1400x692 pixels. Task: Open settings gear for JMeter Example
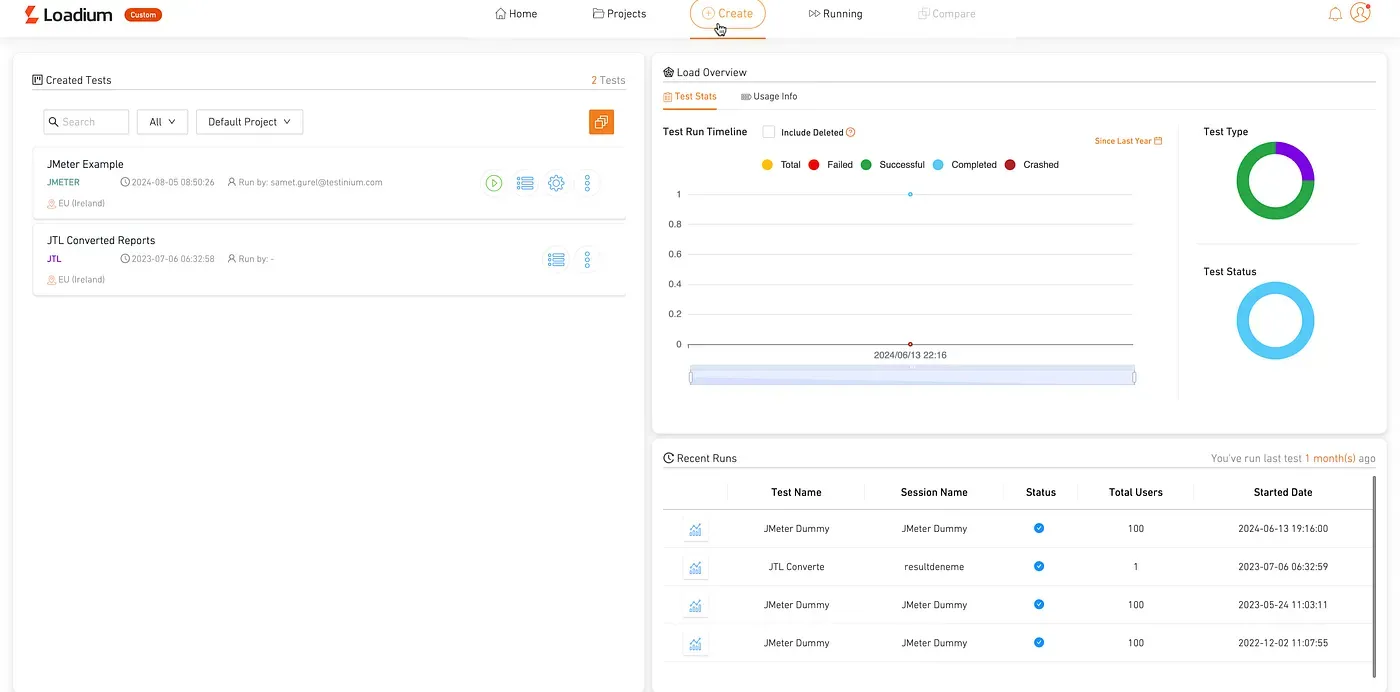pyautogui.click(x=556, y=183)
